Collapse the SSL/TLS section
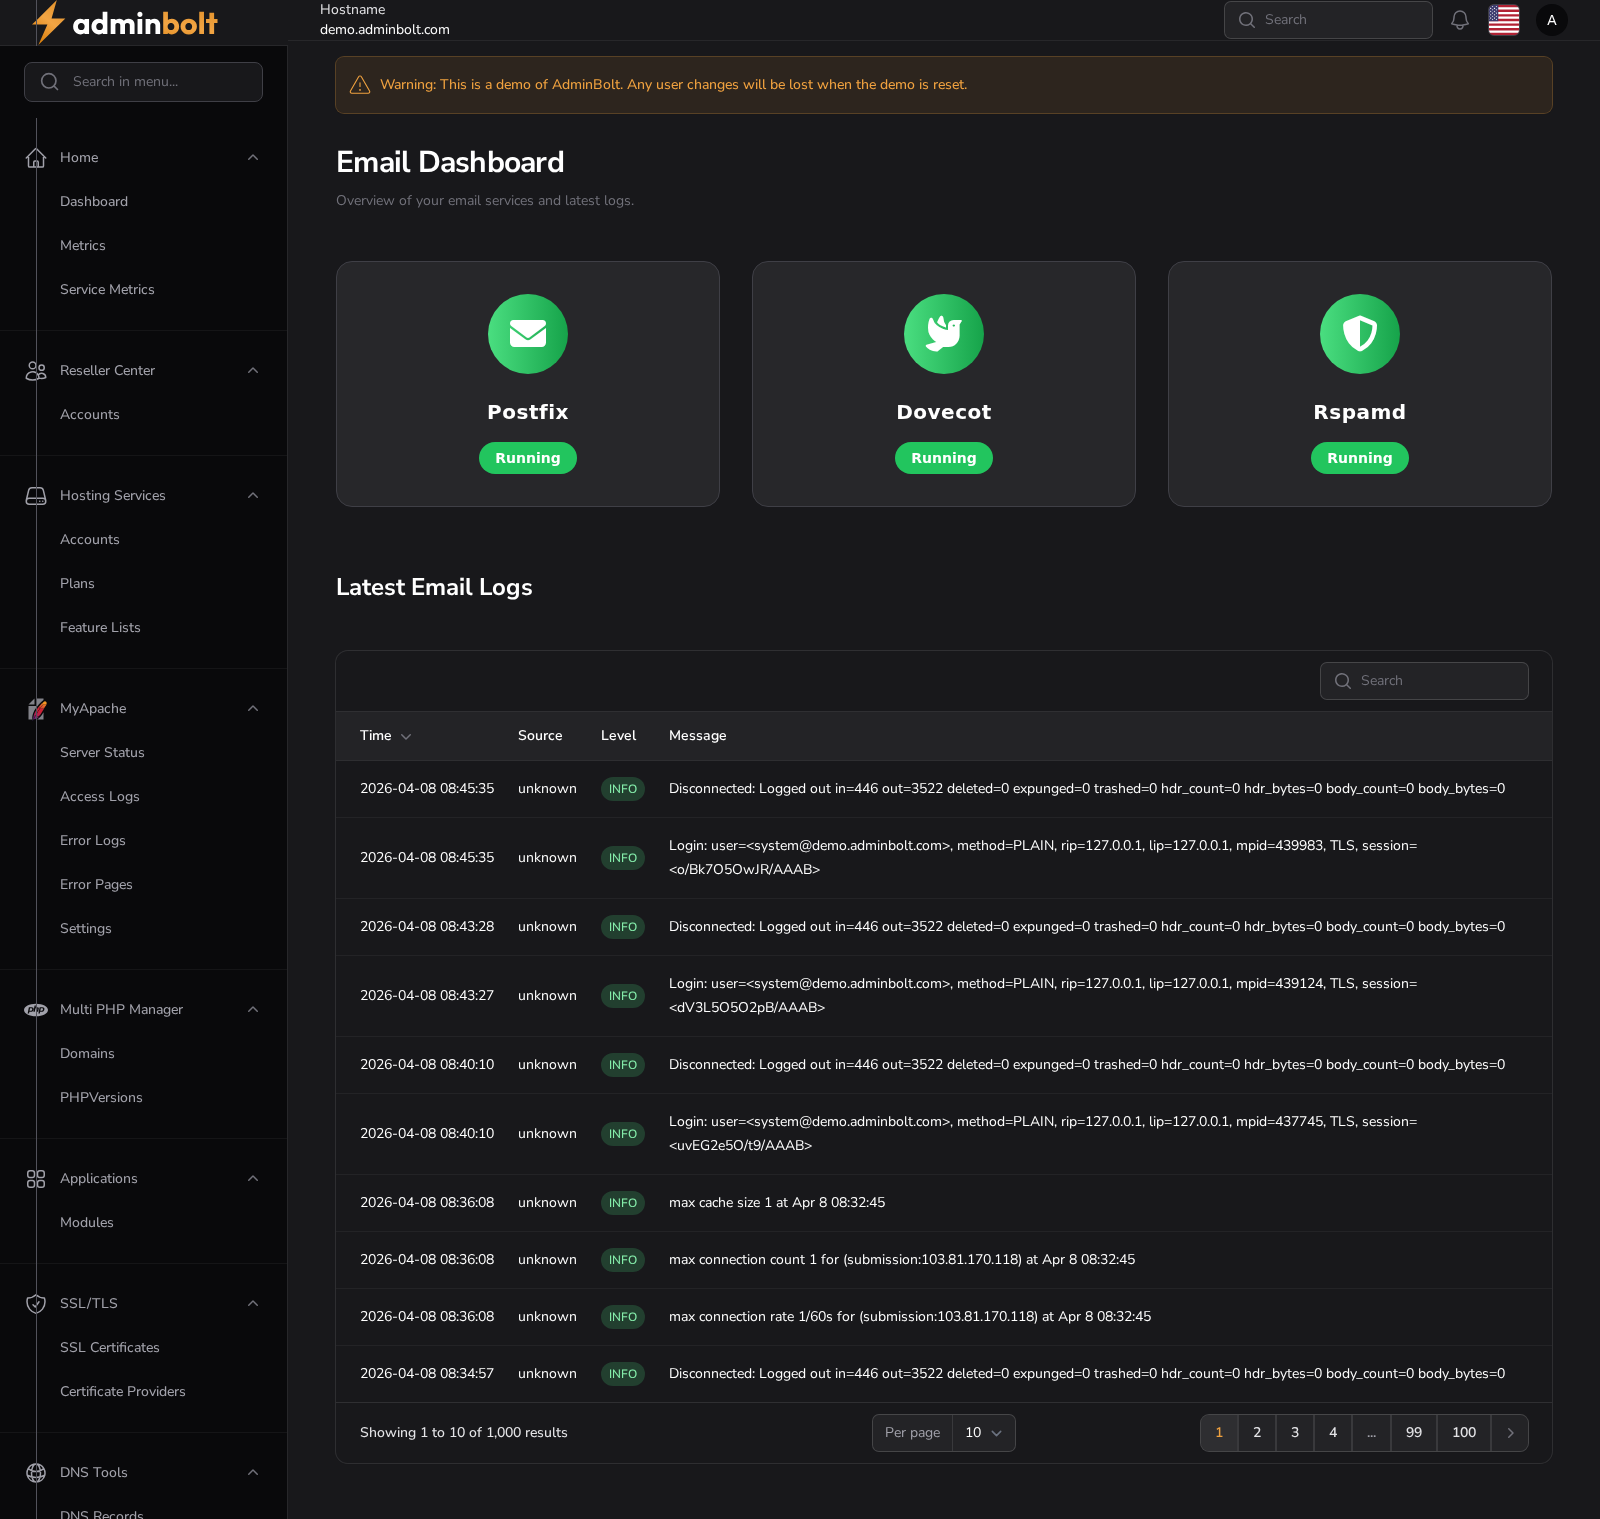1600x1519 pixels. [253, 1304]
